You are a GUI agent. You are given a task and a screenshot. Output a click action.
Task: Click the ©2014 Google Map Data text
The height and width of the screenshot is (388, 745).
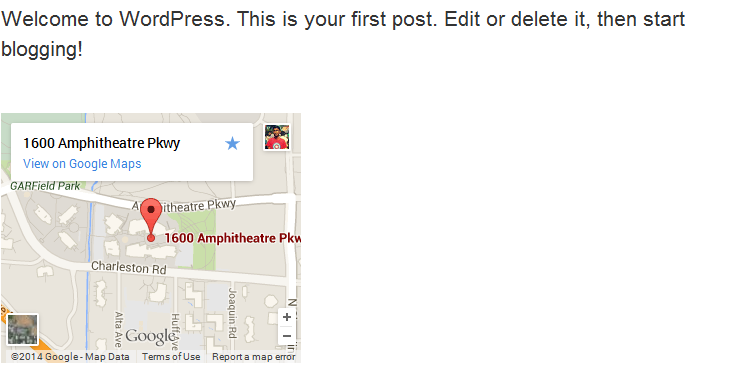click(70, 357)
